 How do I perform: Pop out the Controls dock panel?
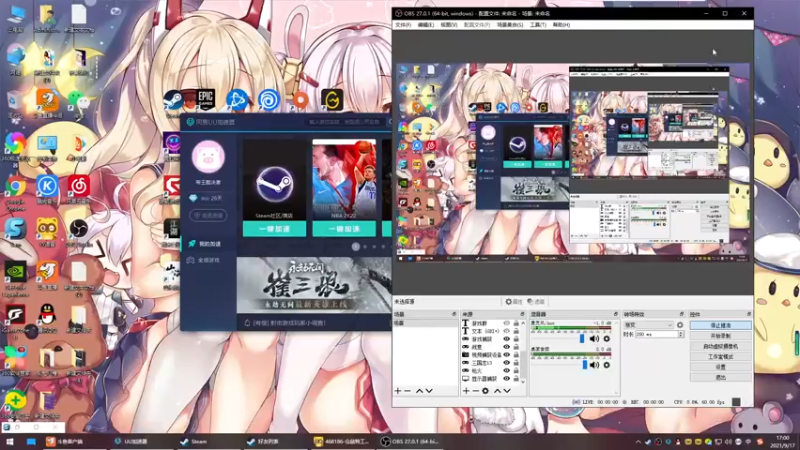[x=748, y=314]
